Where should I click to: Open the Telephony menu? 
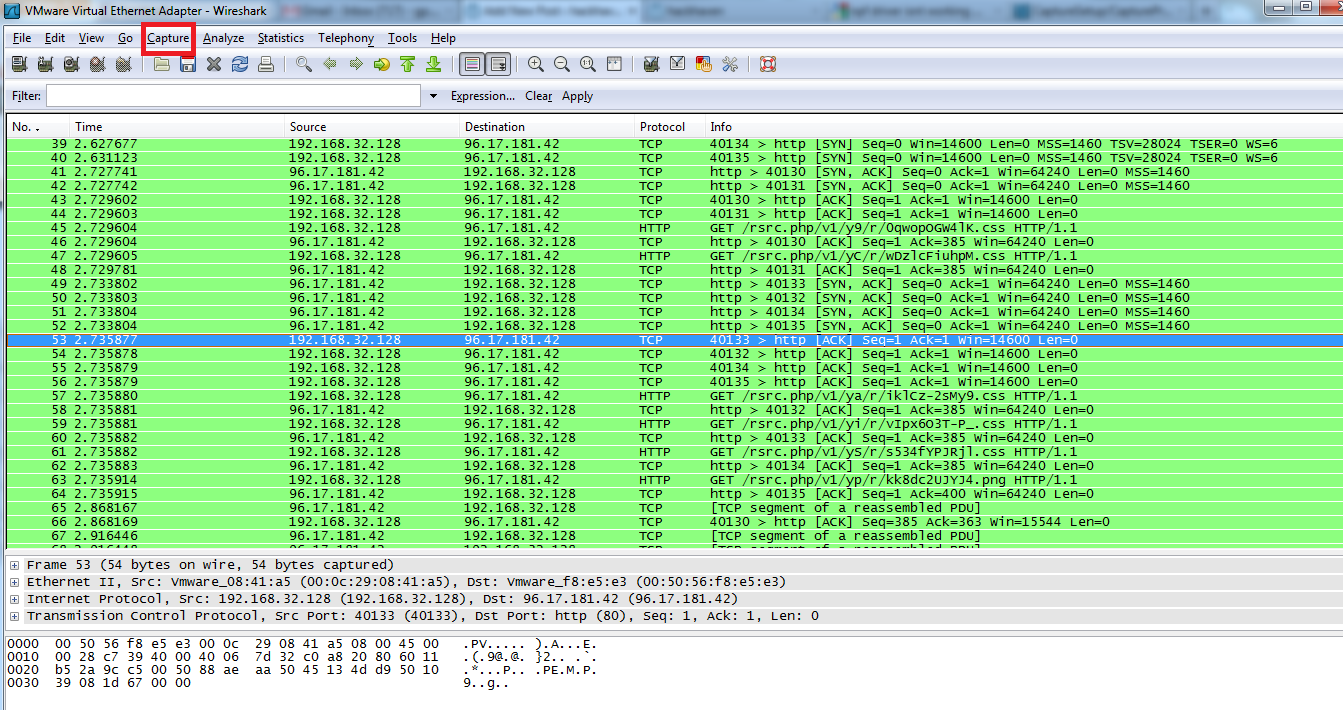point(346,38)
